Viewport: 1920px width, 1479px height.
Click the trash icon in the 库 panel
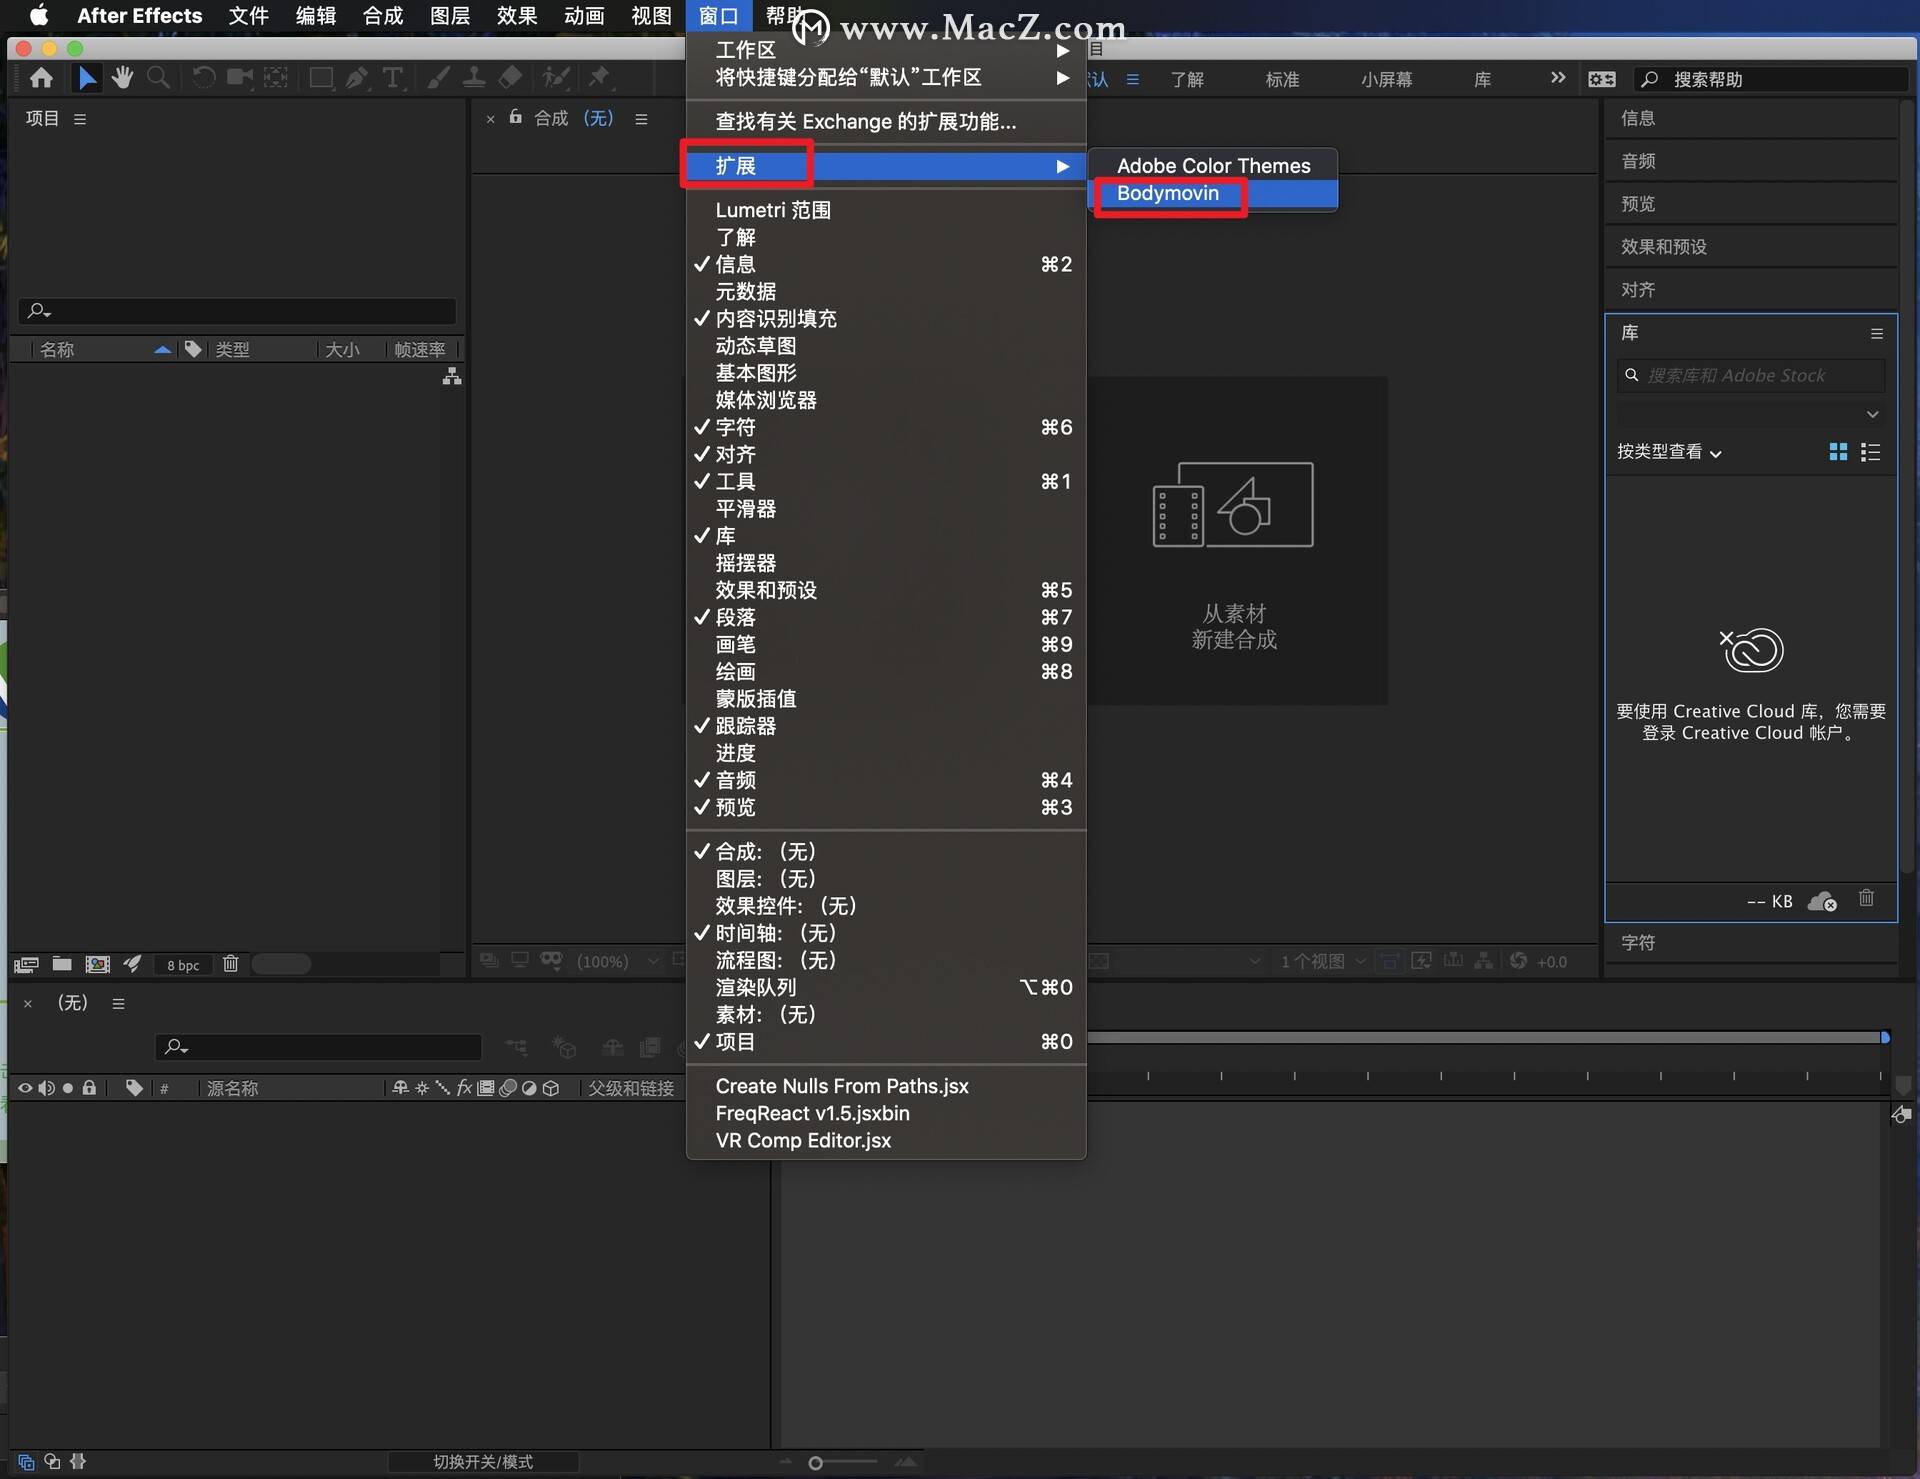(x=1866, y=899)
